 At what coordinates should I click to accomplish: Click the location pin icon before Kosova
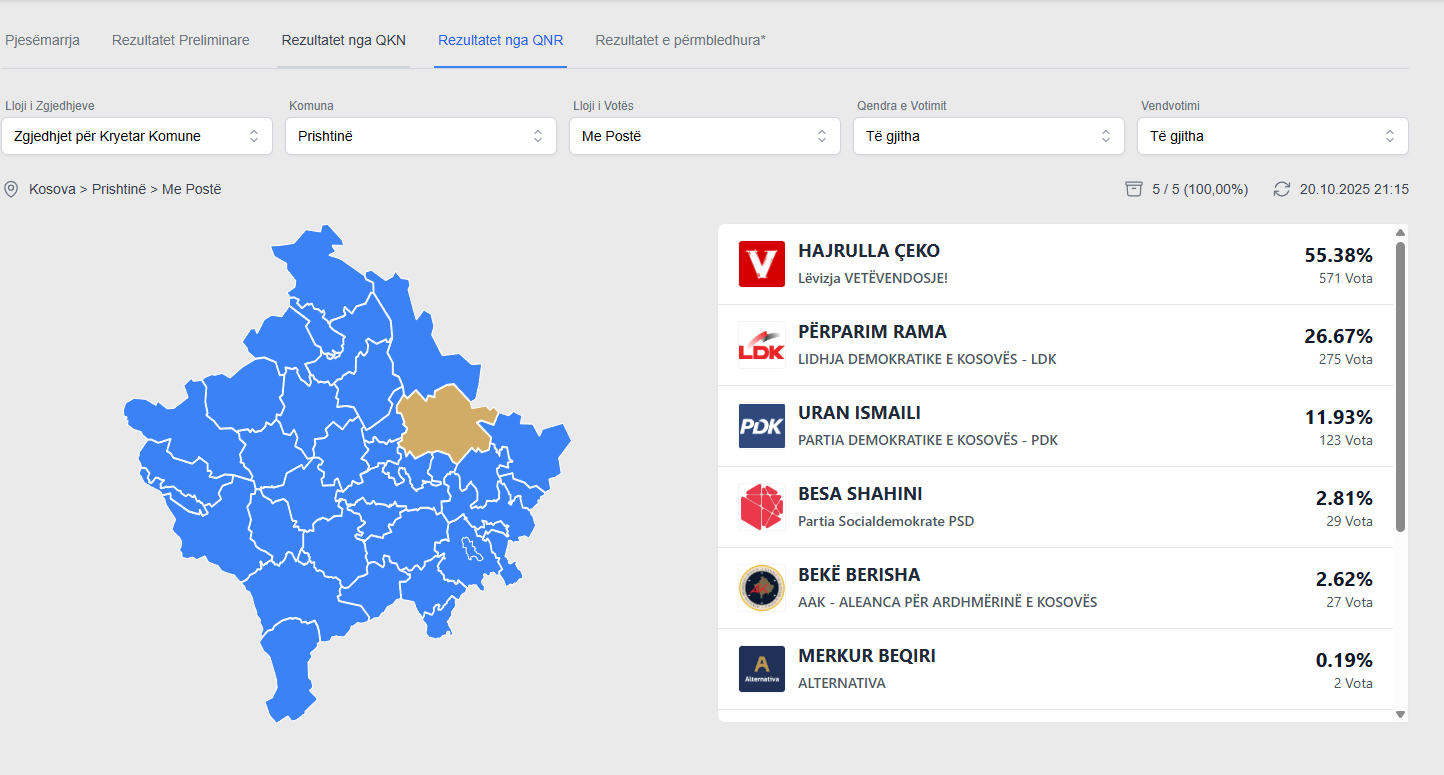[11, 189]
